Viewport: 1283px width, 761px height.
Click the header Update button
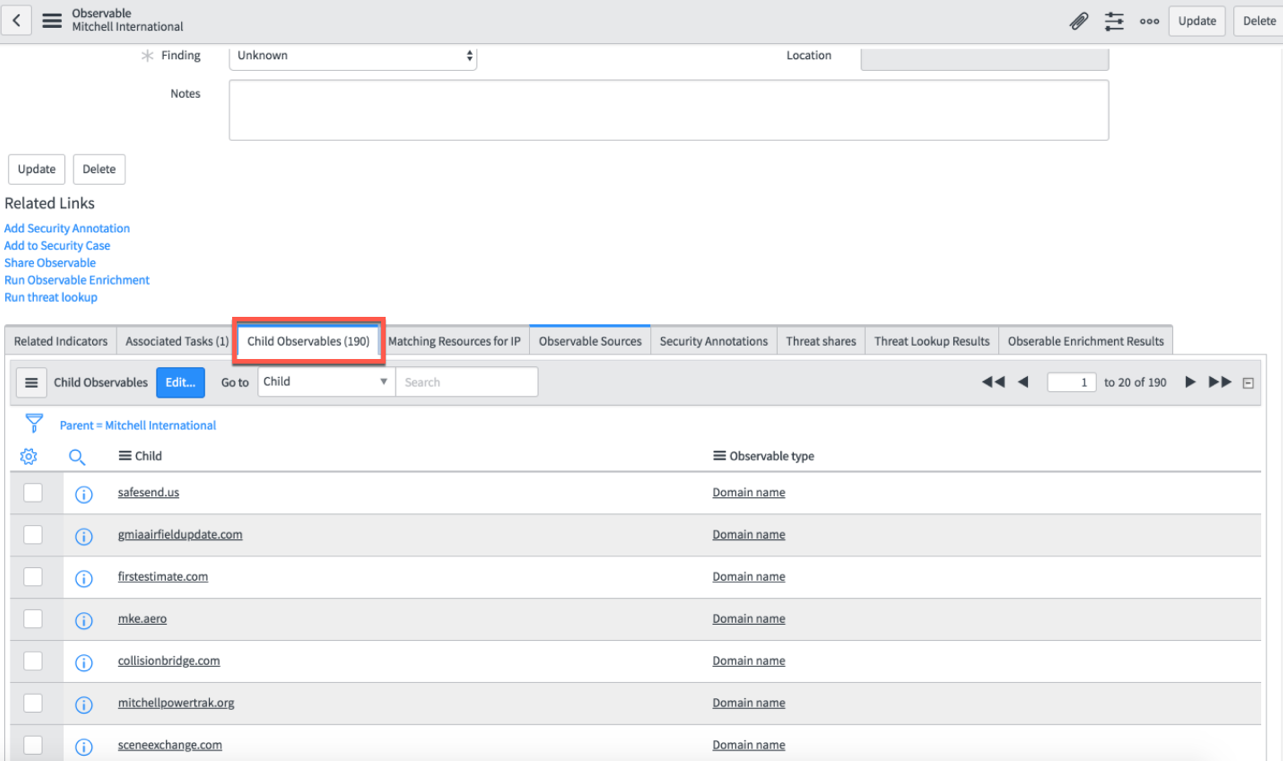pos(1197,21)
